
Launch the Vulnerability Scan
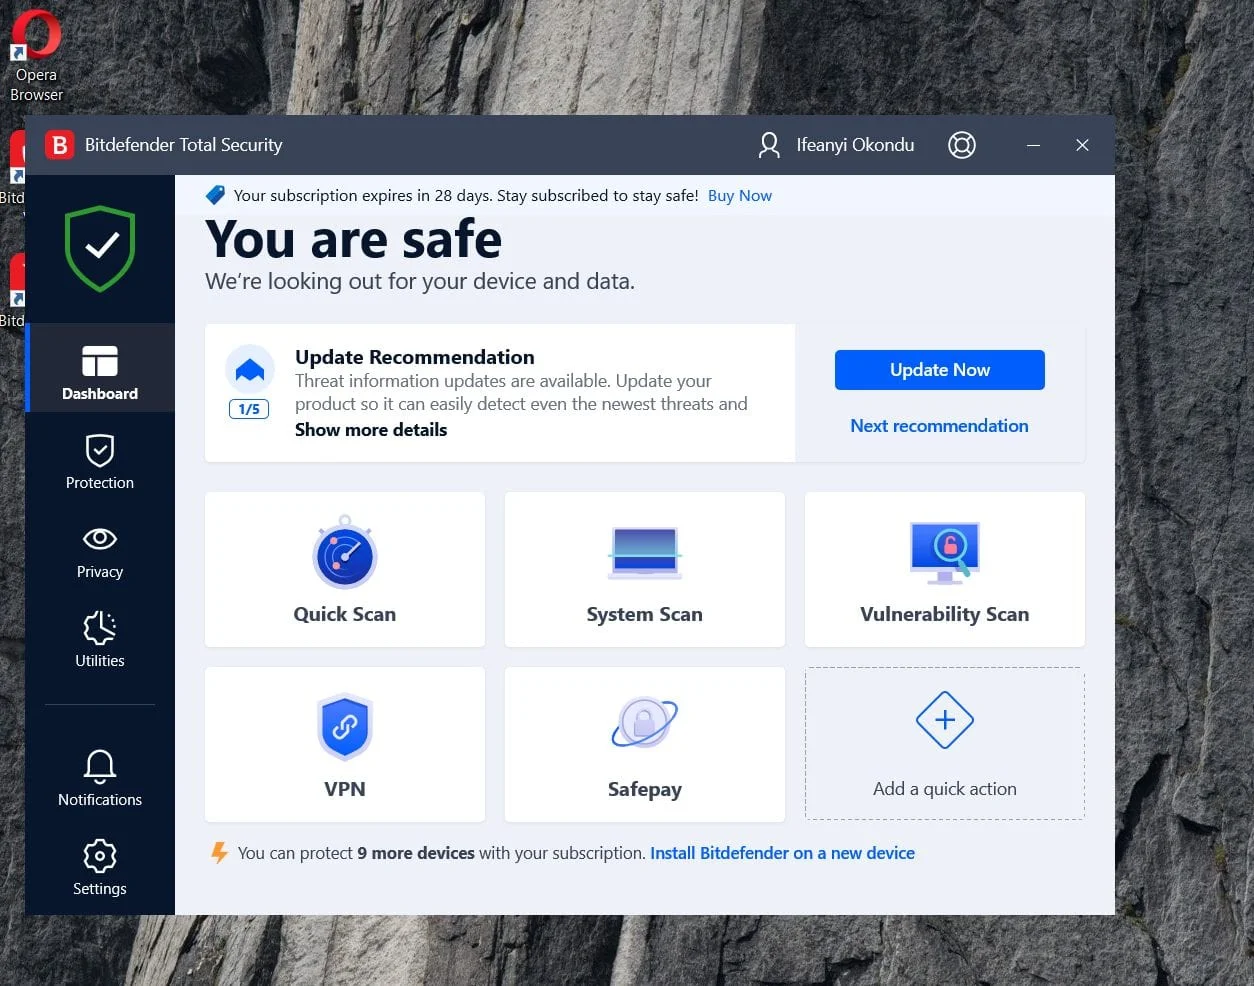click(x=944, y=569)
